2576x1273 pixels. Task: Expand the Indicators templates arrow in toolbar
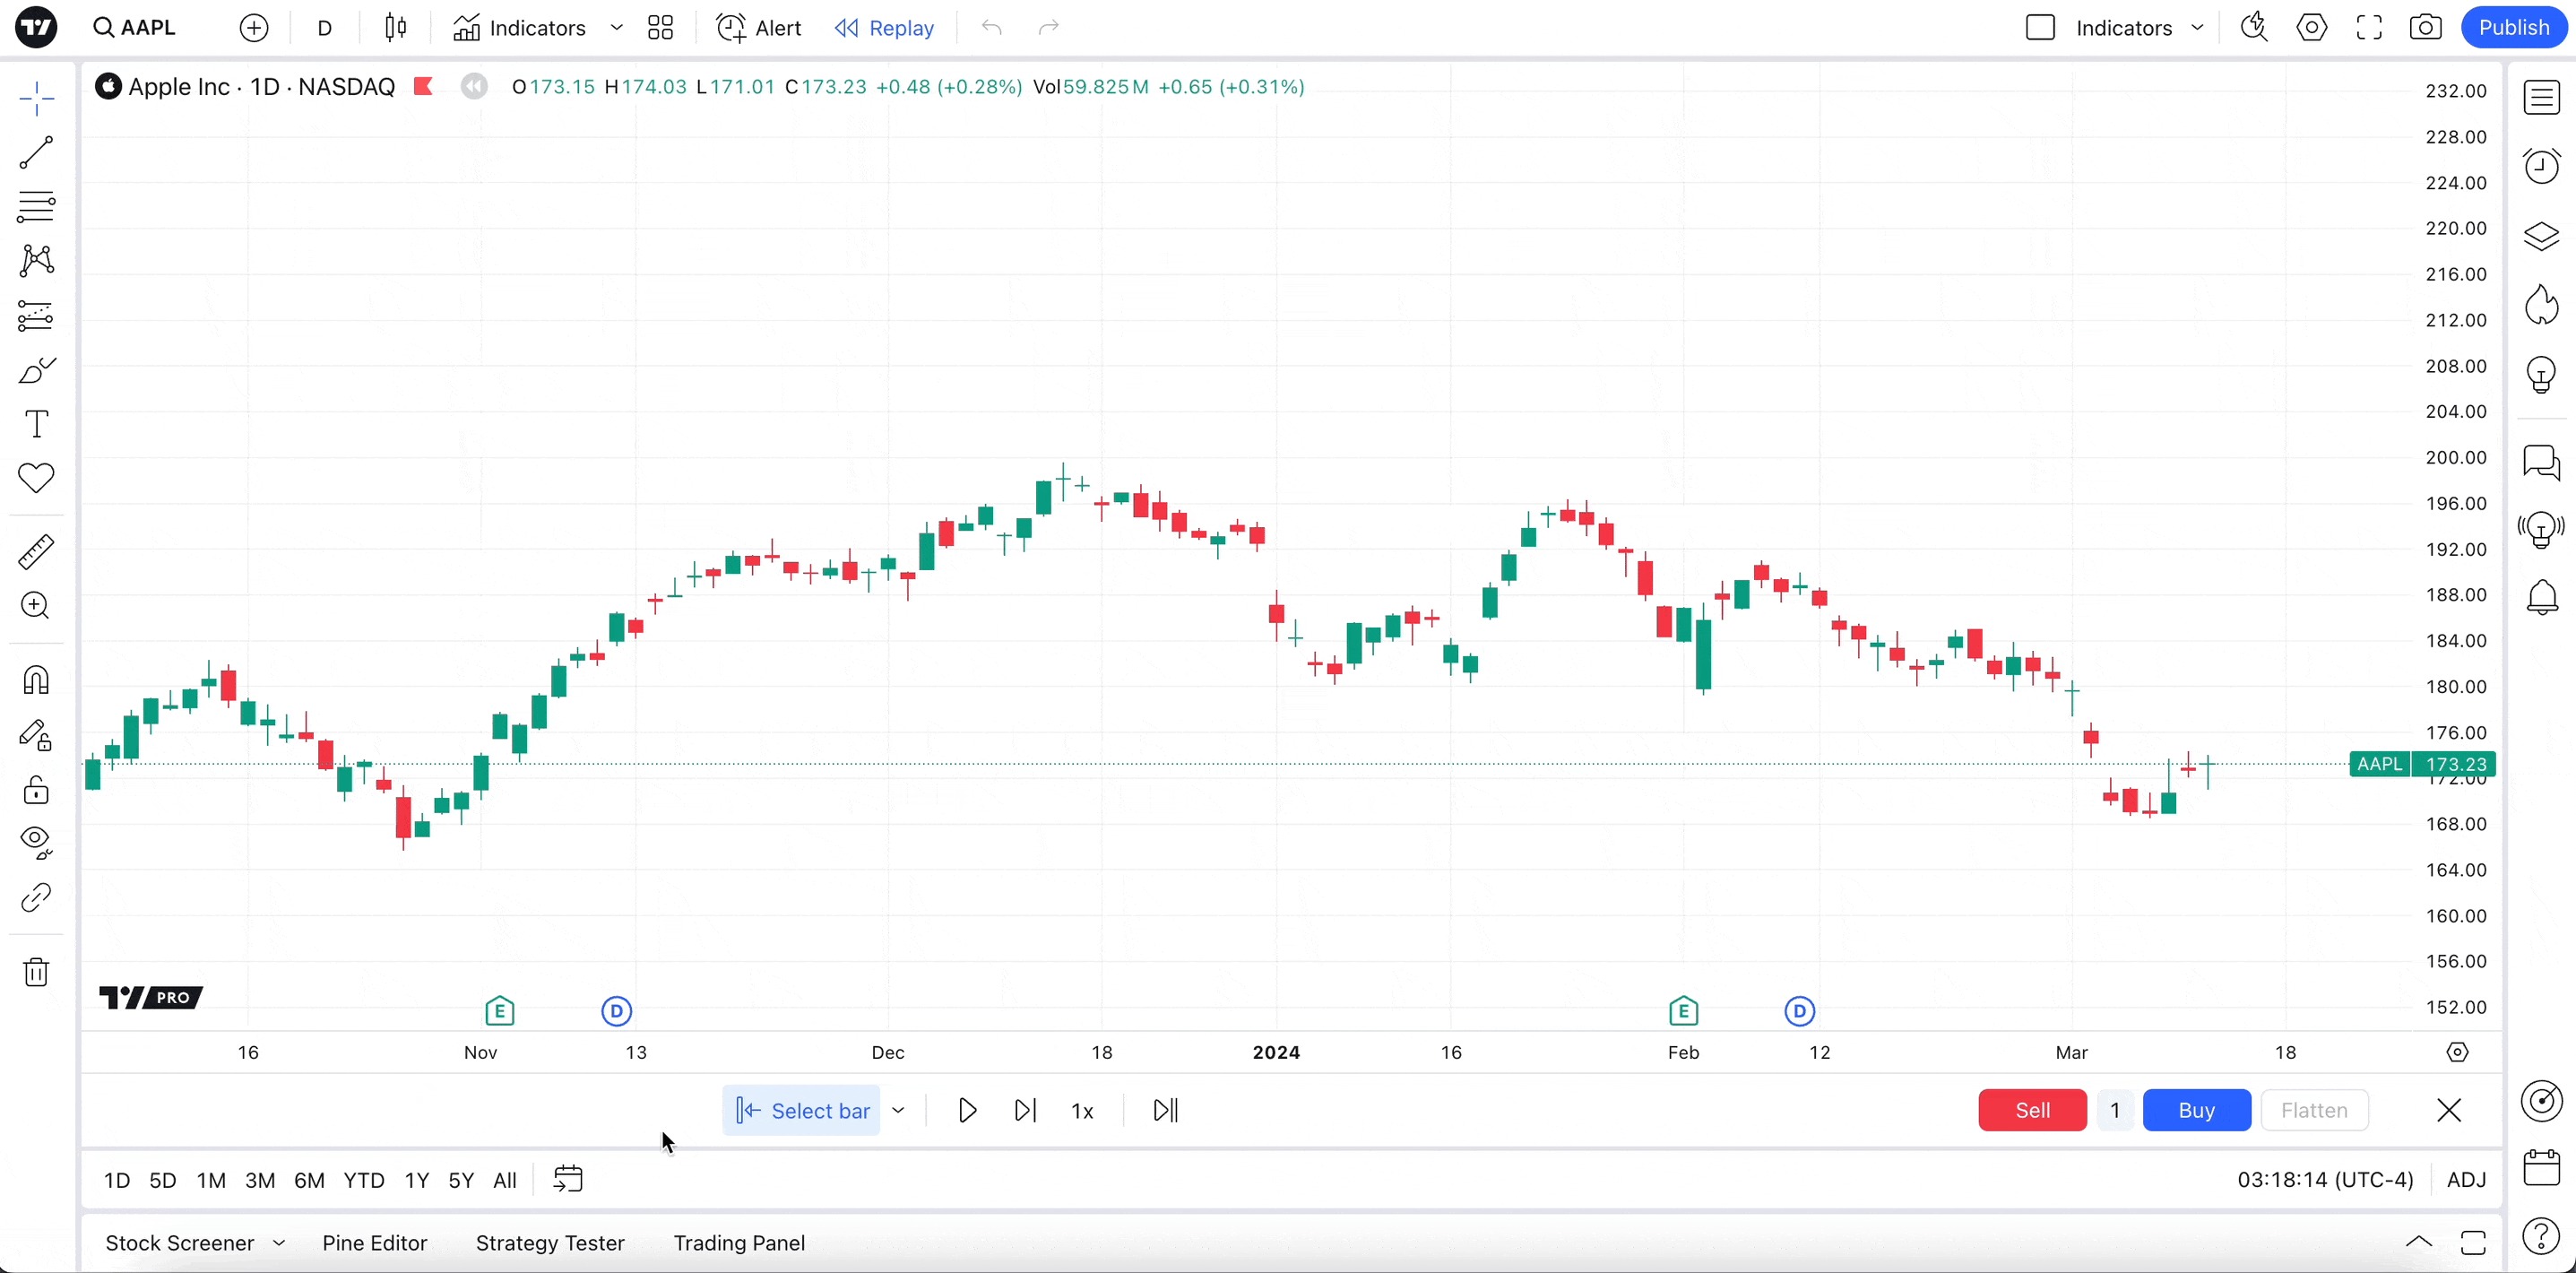point(617,28)
